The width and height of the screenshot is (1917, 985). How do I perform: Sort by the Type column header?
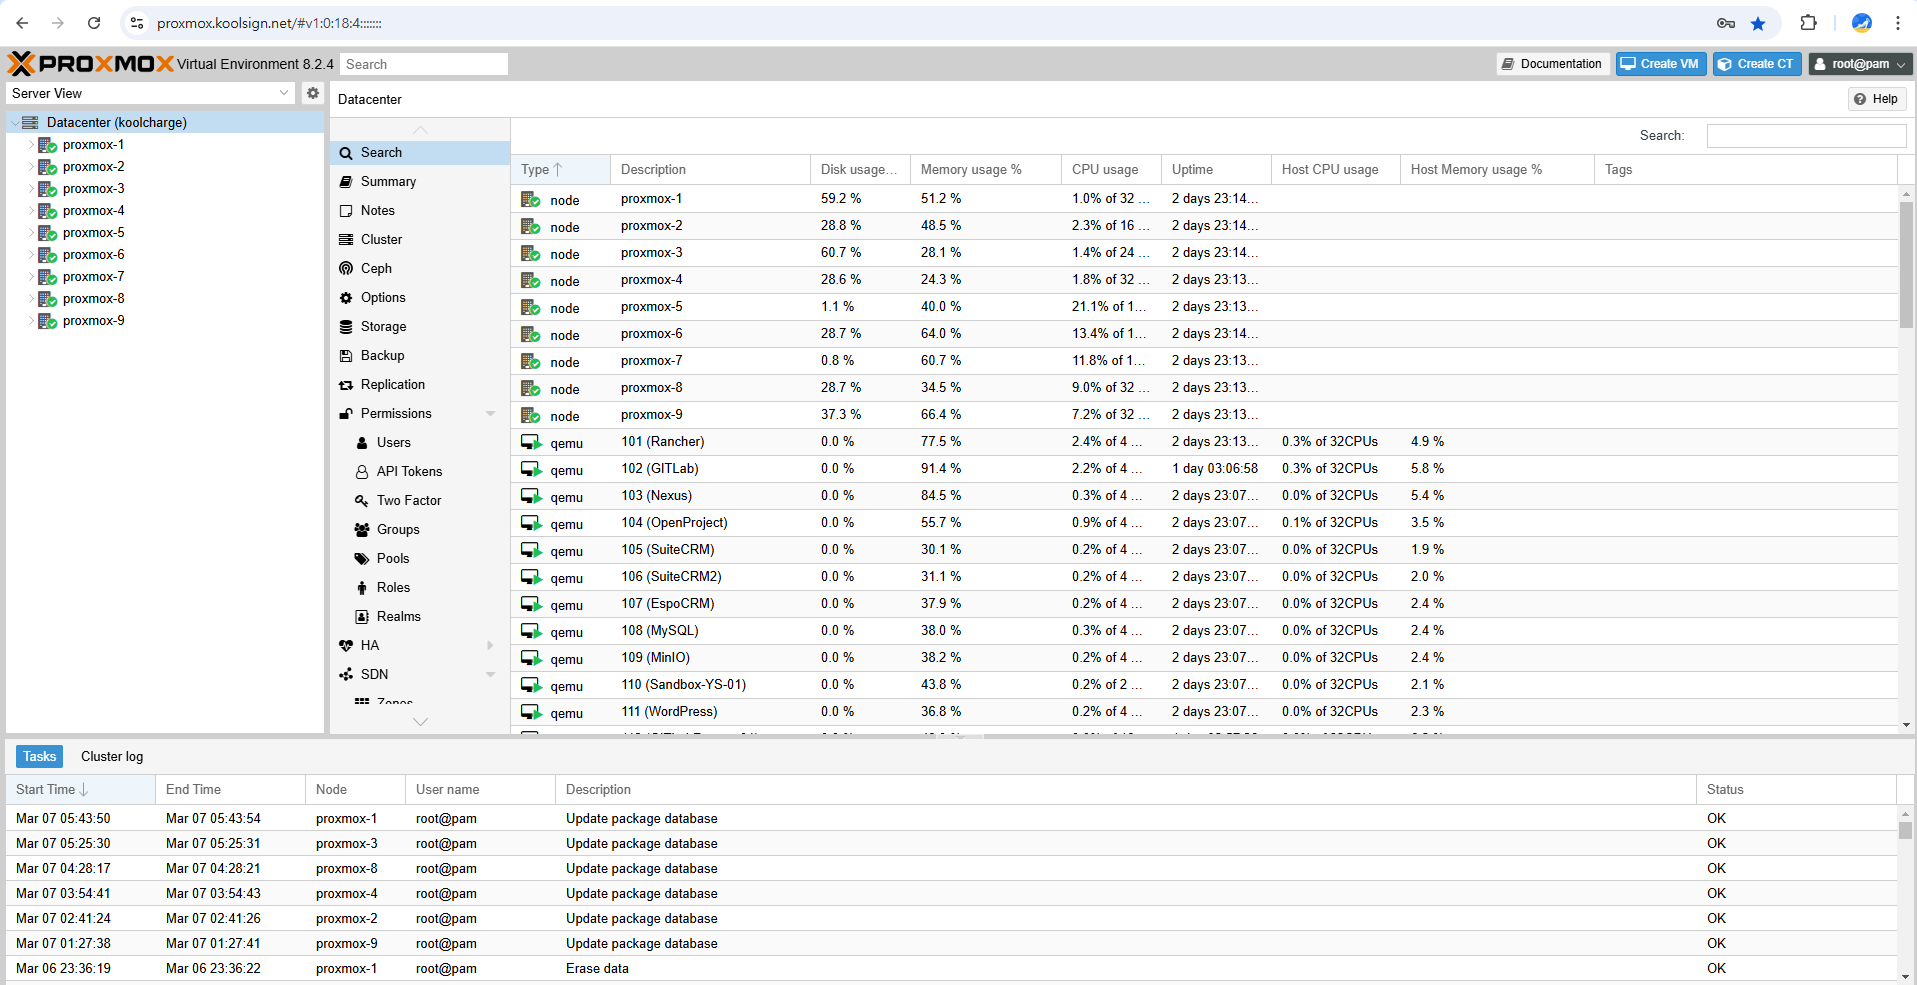(560, 170)
